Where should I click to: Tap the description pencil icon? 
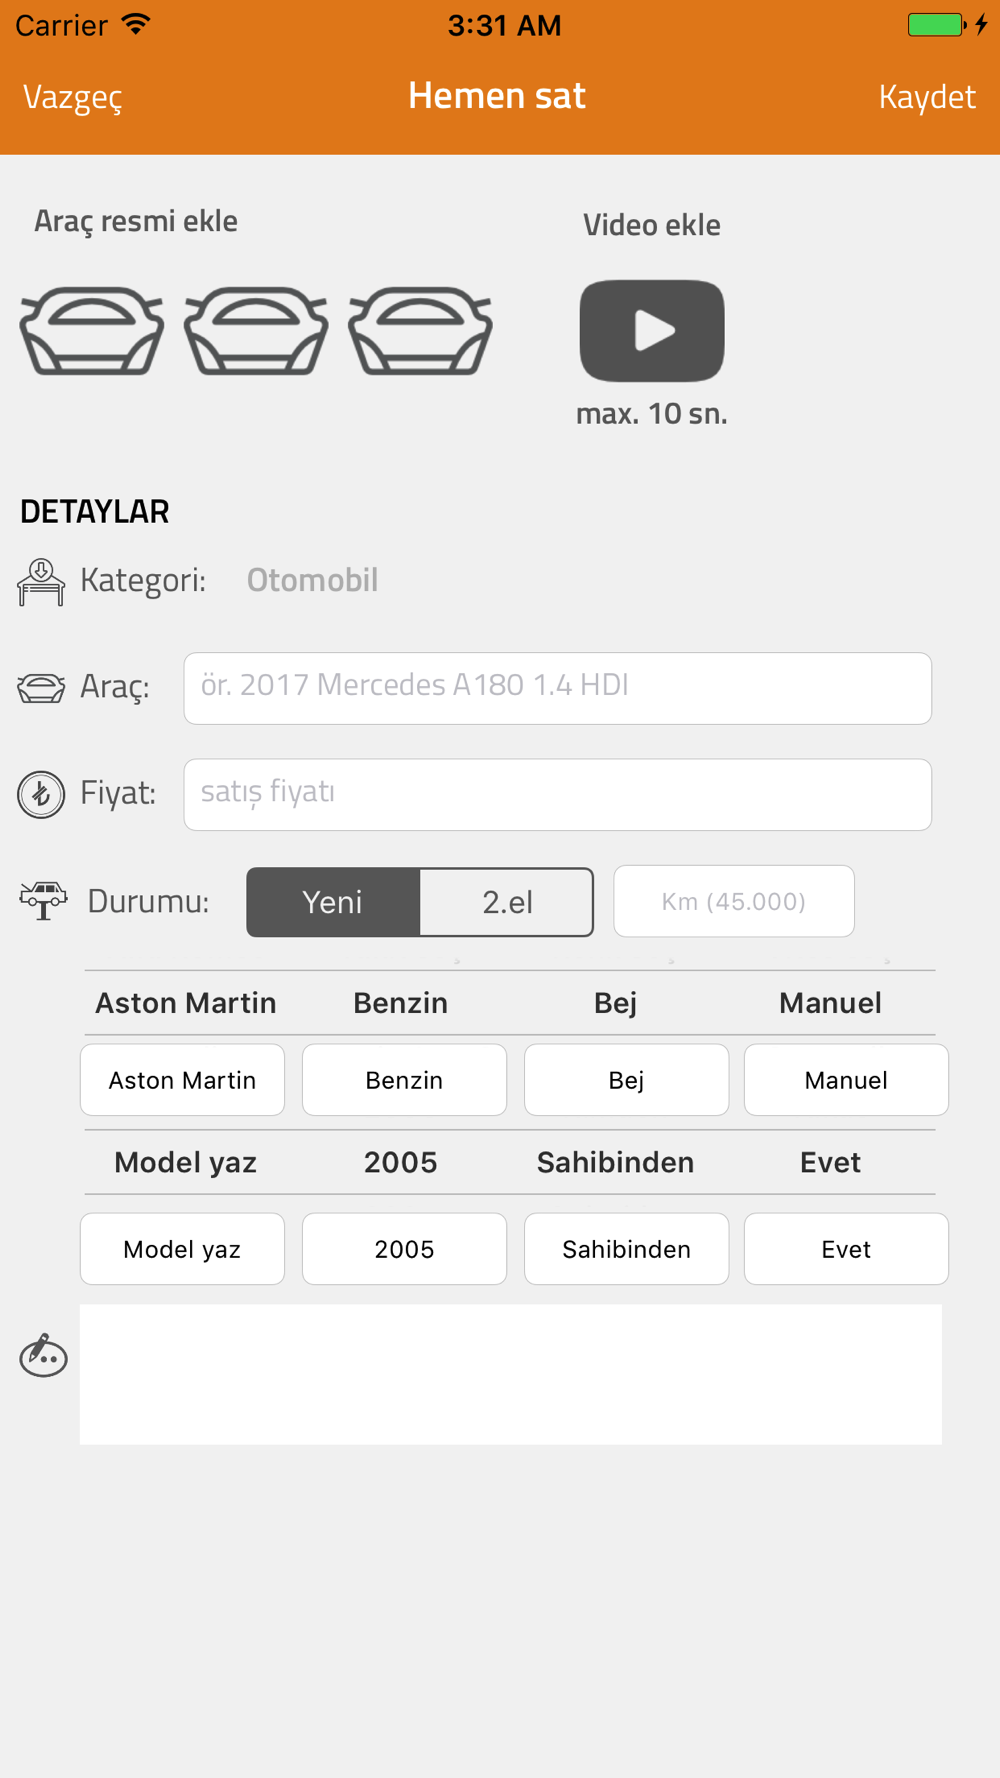(x=43, y=1356)
